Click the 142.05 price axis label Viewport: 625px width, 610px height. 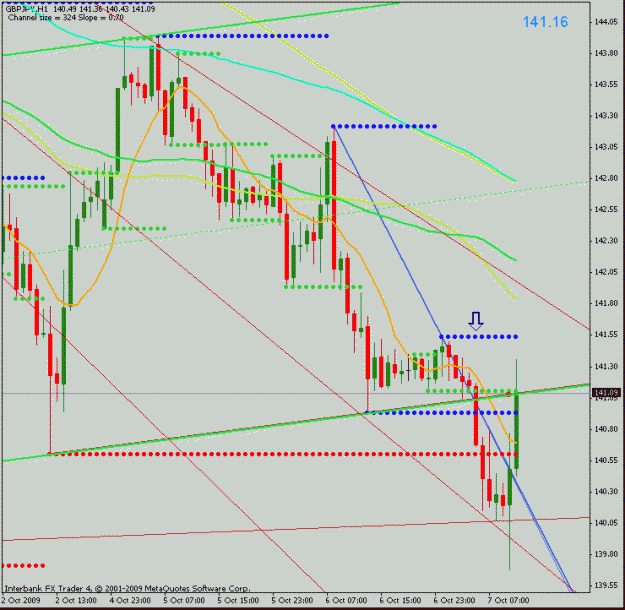point(606,272)
